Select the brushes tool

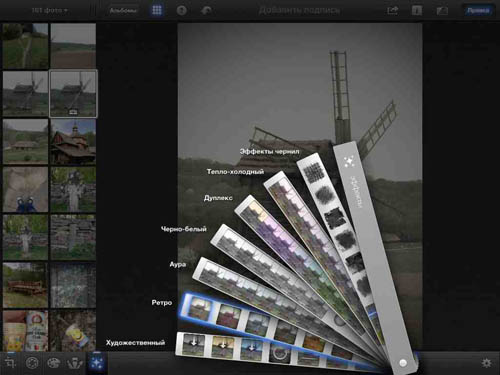75,363
